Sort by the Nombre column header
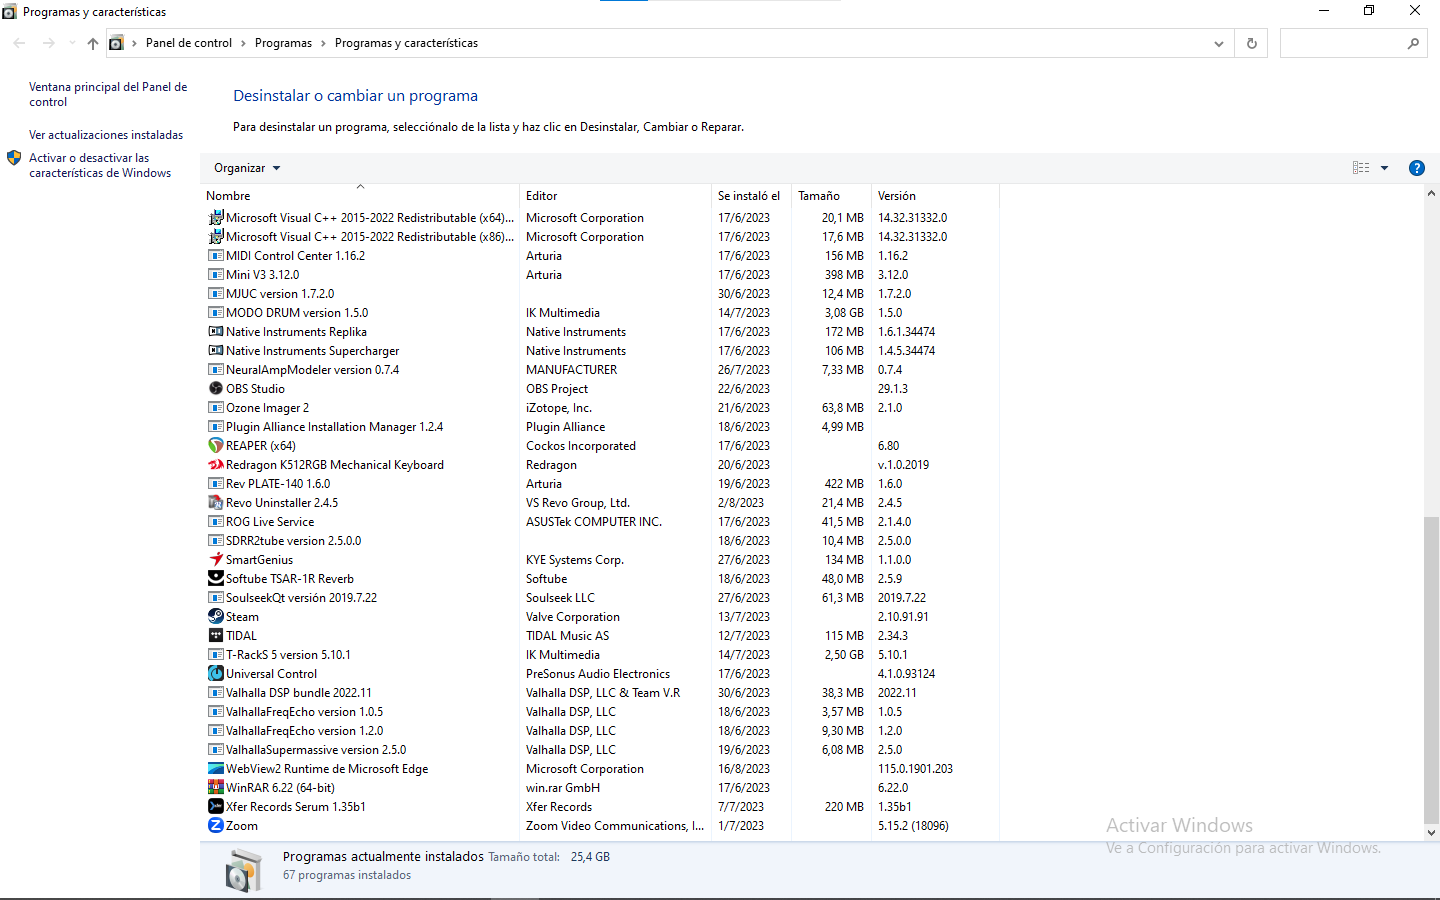Screen dimensions: 1440x900 coord(360,196)
